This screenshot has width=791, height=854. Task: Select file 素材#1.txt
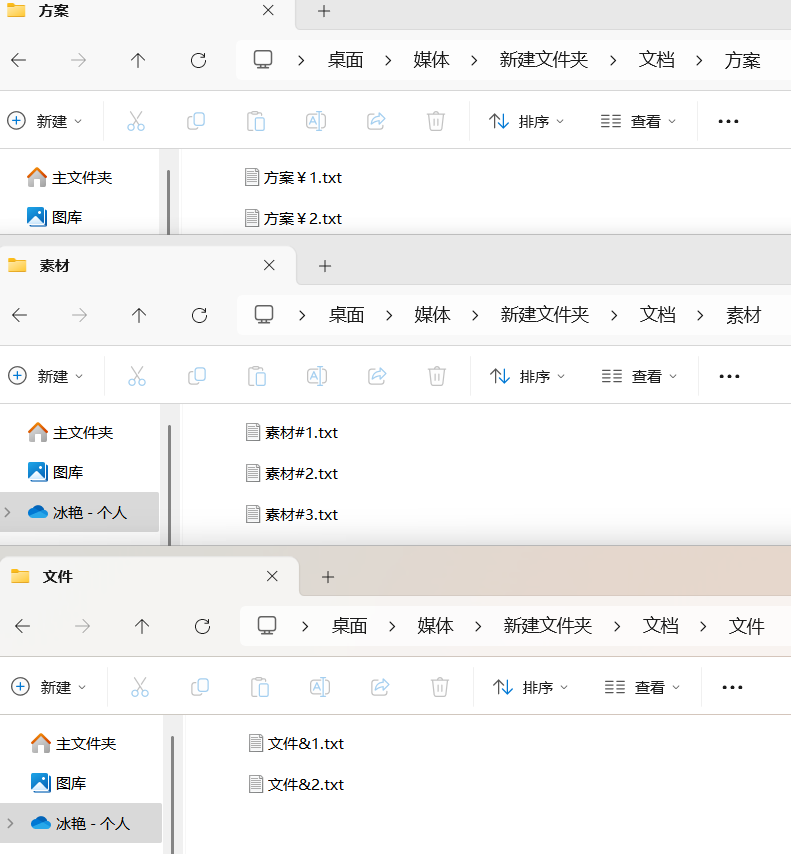[292, 432]
